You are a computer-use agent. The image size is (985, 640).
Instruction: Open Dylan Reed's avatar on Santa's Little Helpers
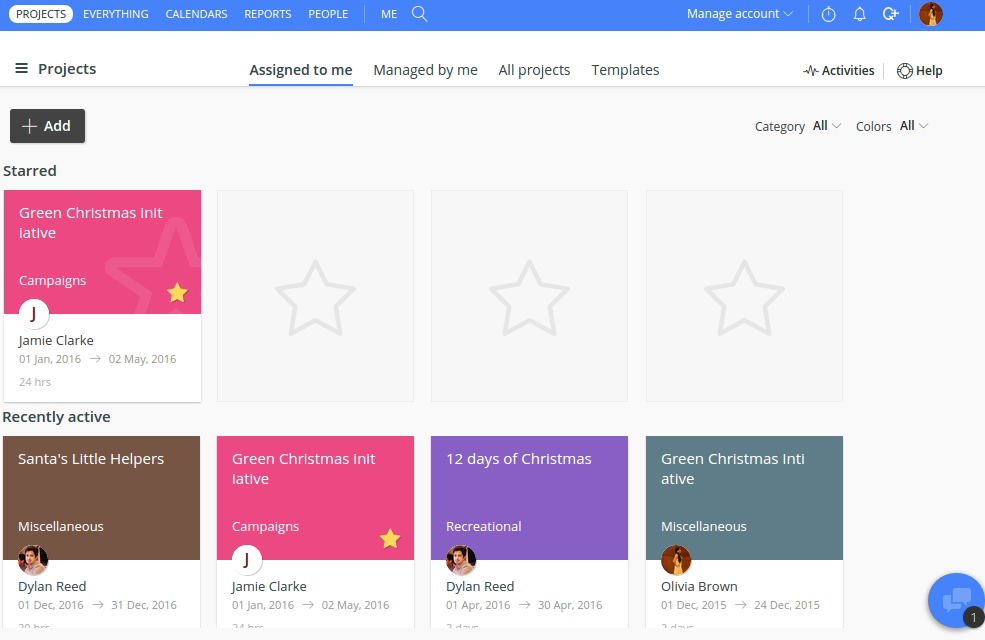33,560
